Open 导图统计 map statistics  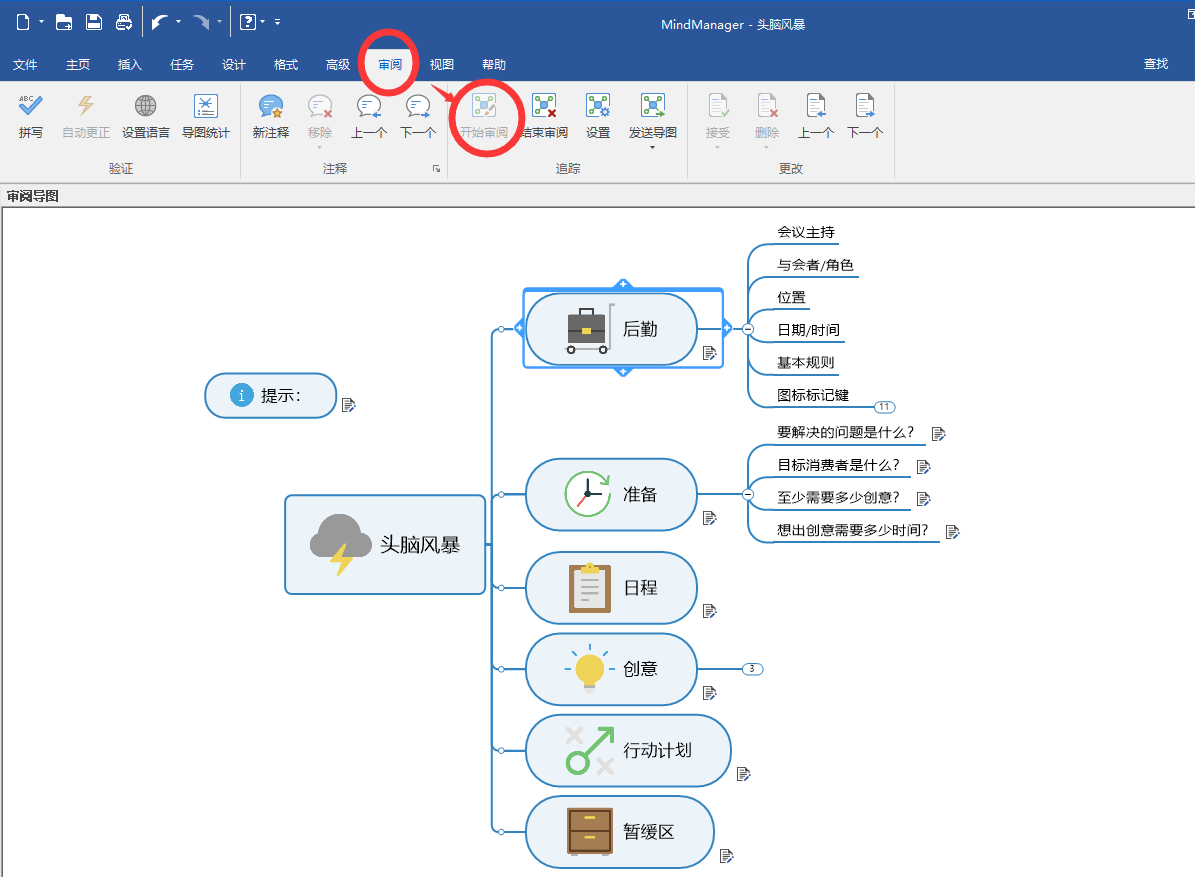click(206, 116)
